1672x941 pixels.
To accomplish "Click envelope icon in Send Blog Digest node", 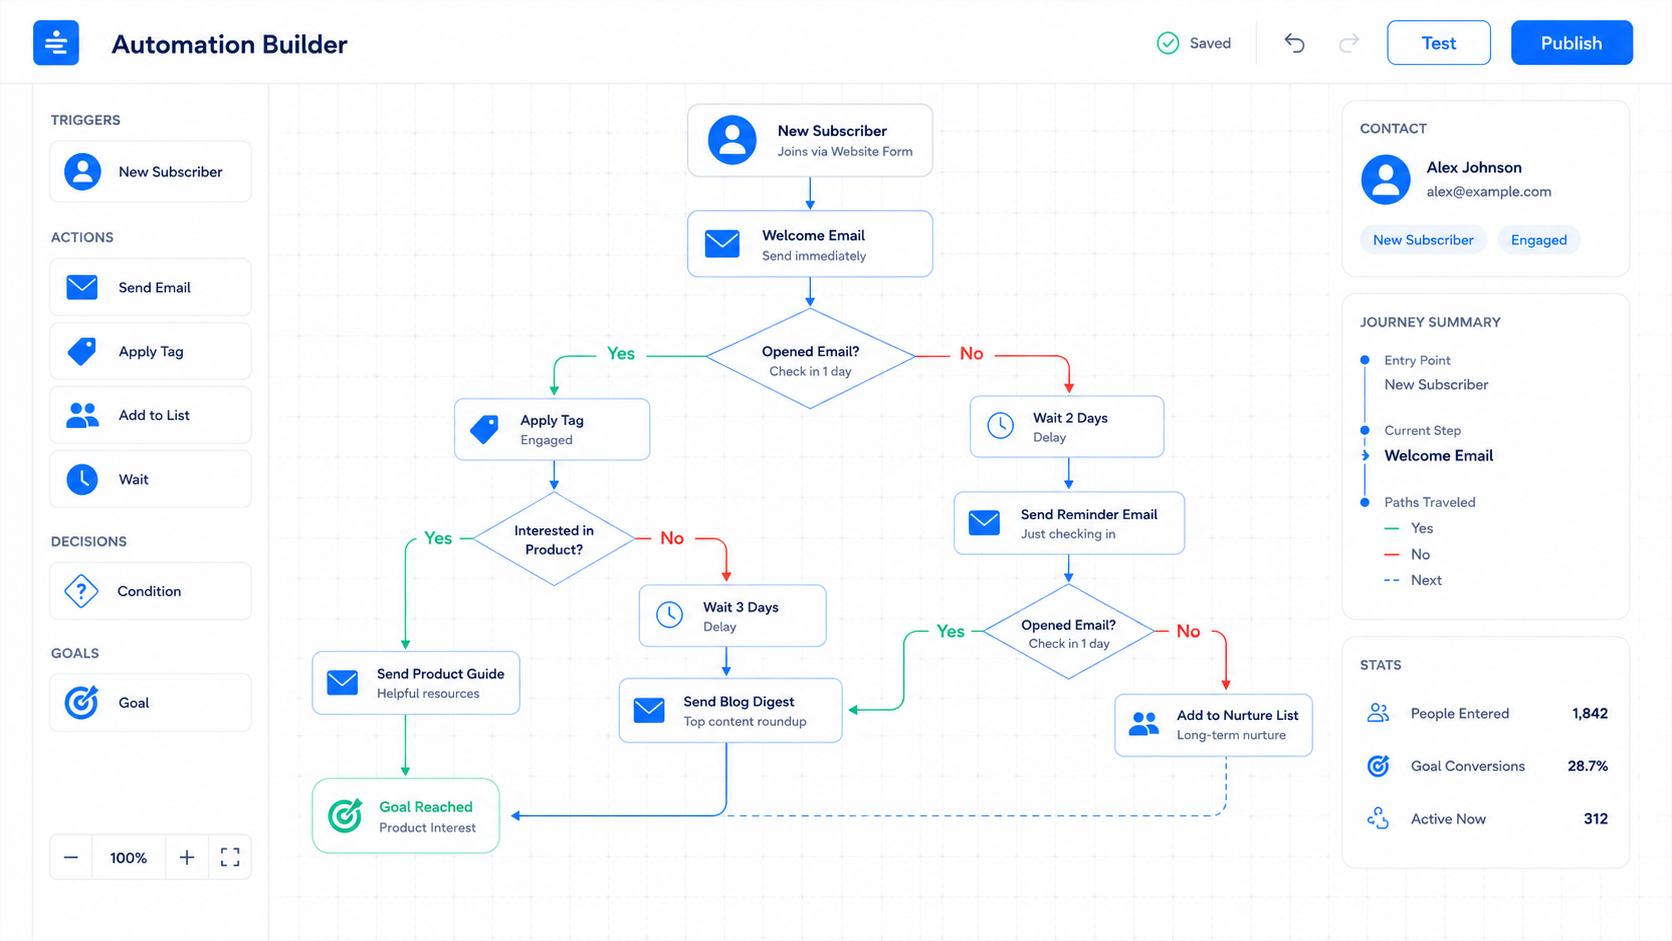I will click(649, 710).
